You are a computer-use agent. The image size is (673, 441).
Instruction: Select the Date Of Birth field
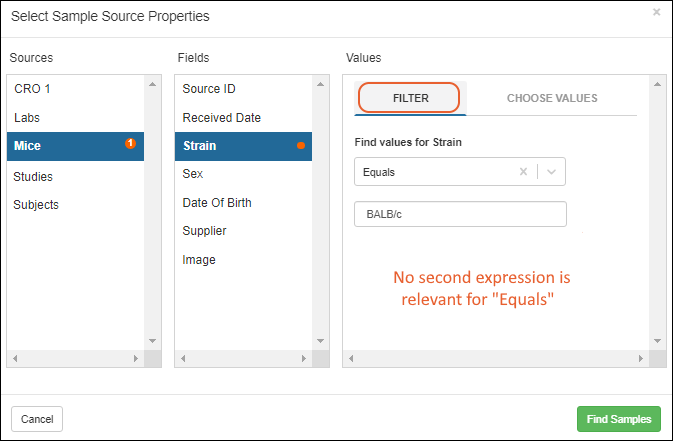[217, 202]
